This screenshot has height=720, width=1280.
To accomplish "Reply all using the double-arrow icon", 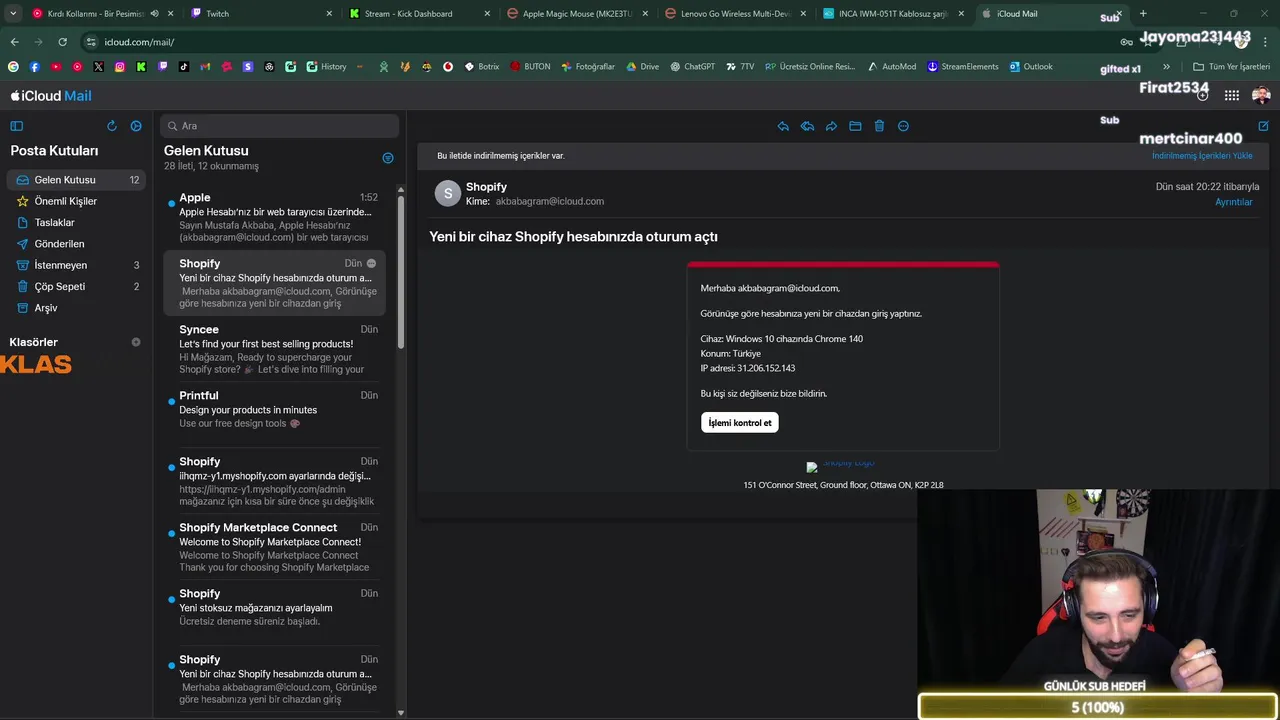I will [807, 126].
